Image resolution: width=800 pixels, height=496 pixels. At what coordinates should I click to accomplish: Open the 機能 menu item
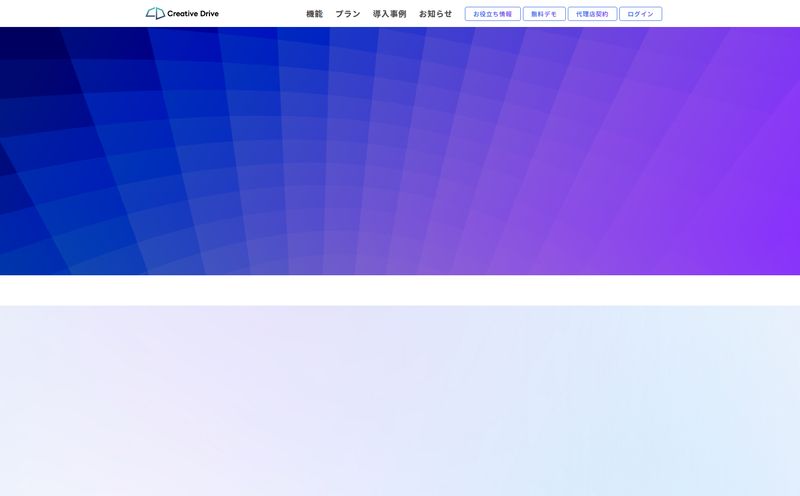coord(314,14)
